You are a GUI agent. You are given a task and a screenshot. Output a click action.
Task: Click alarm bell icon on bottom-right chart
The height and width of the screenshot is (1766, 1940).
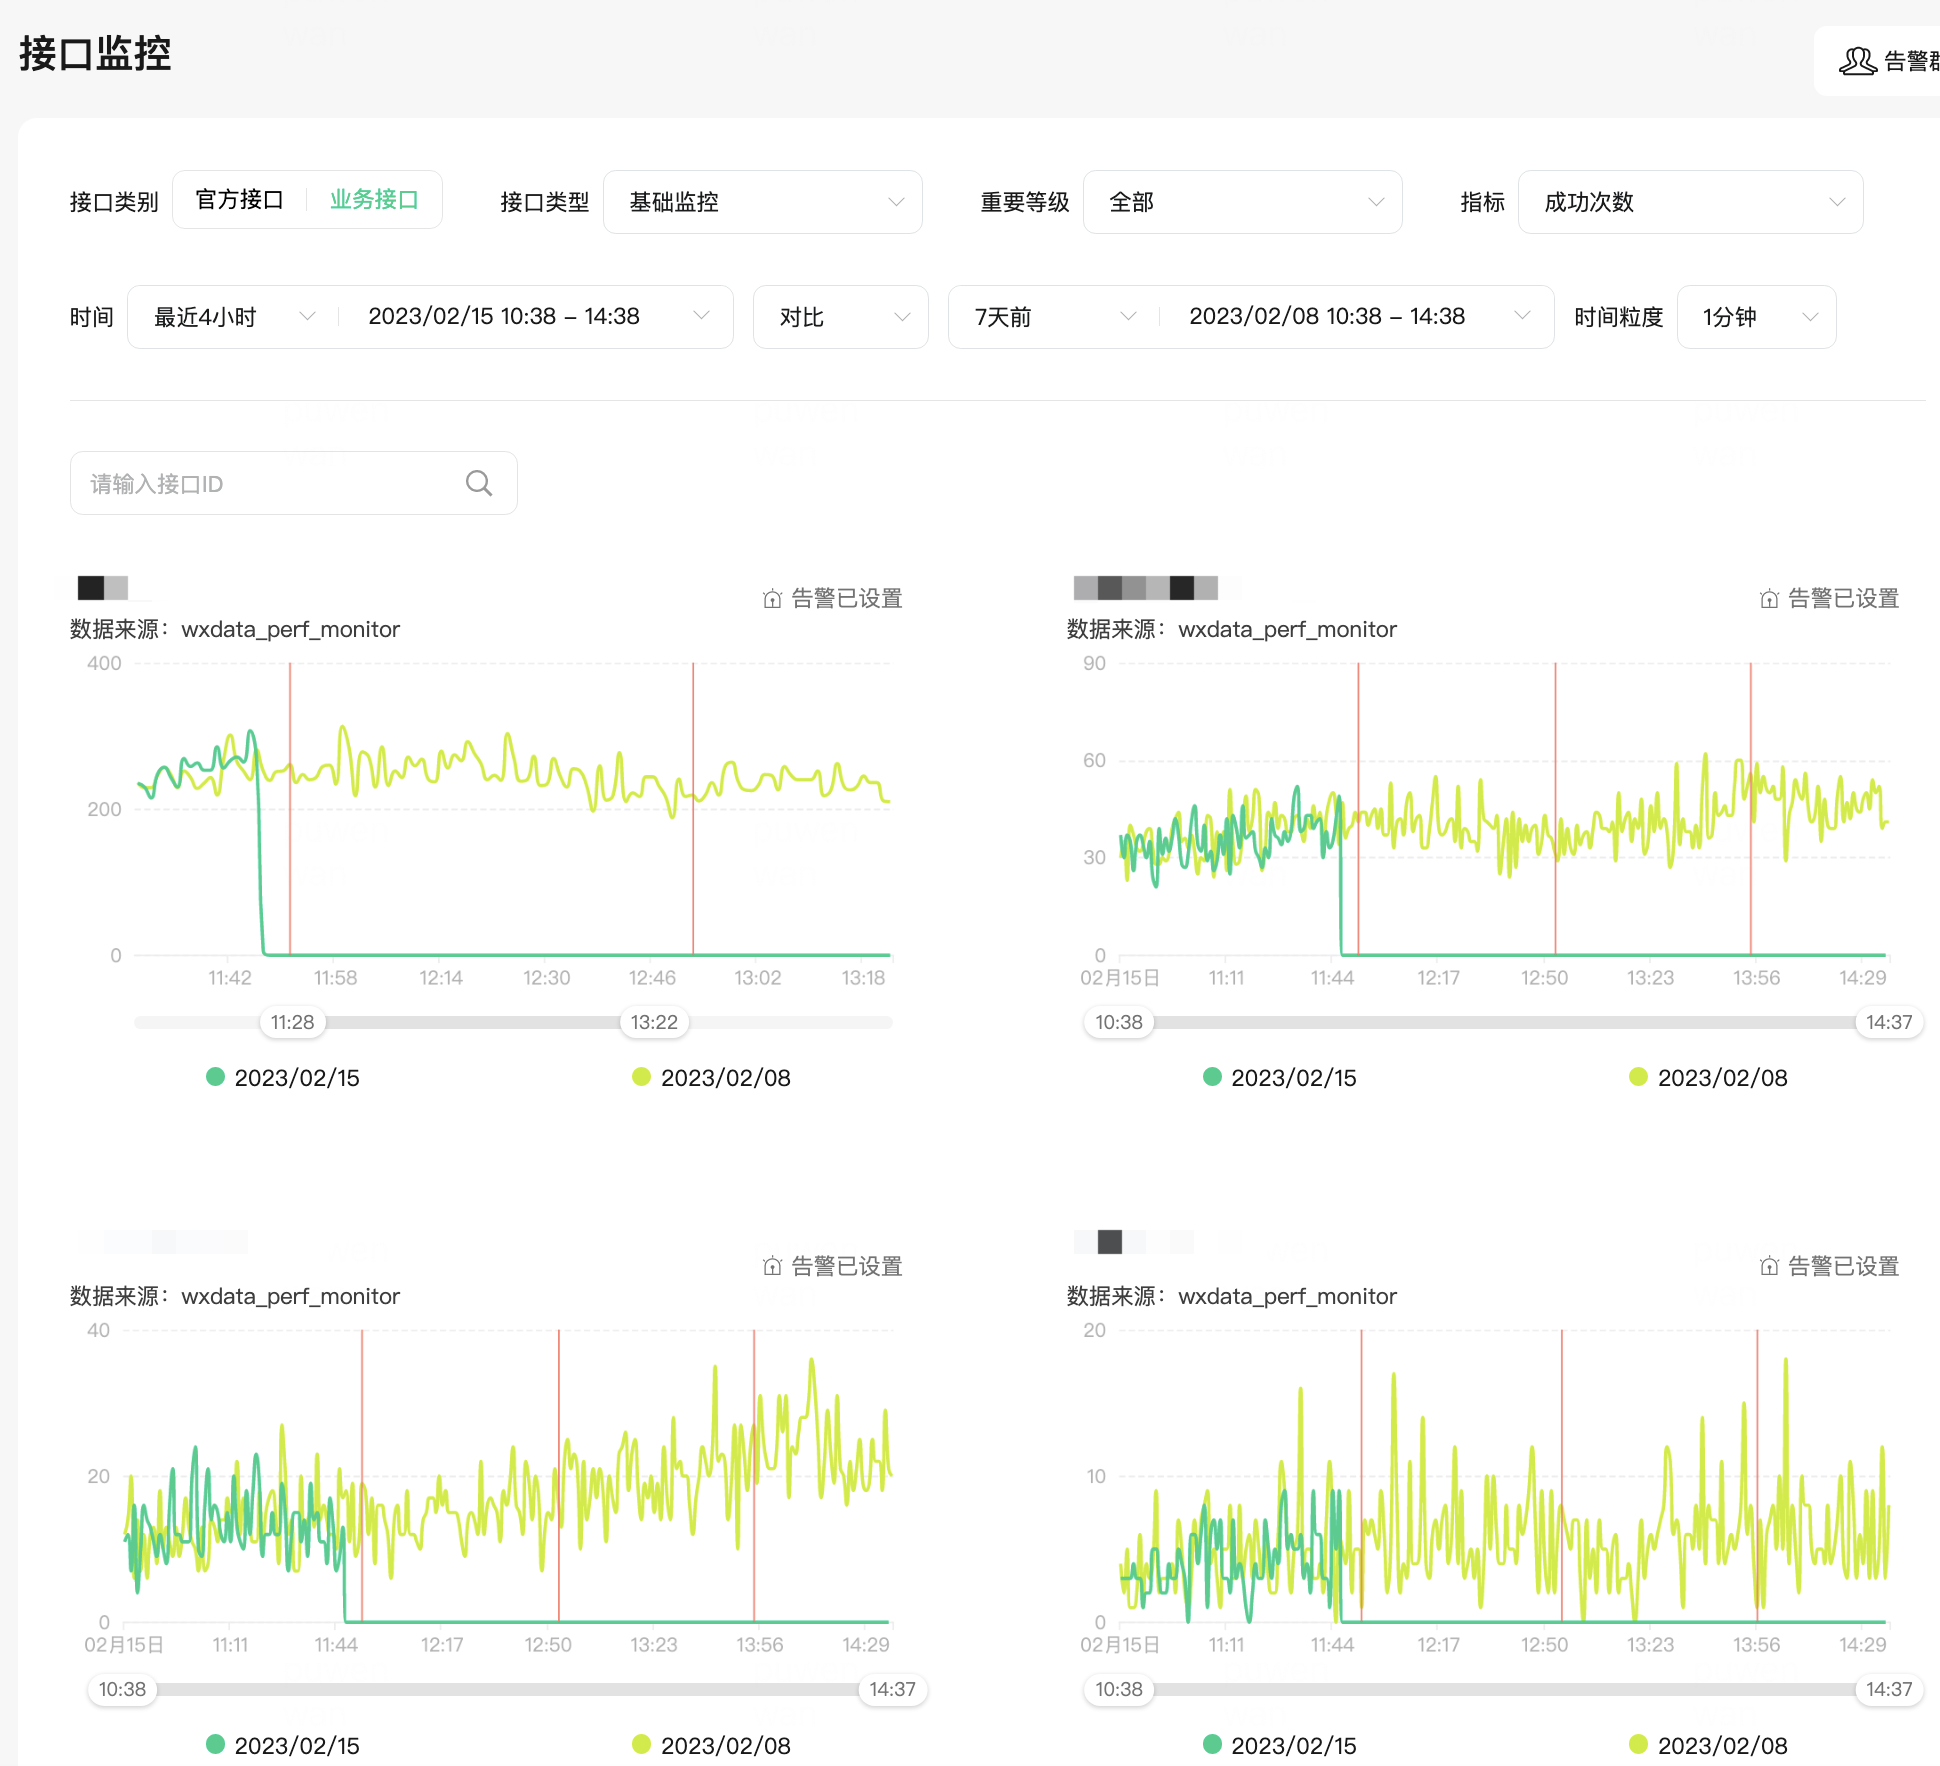point(1769,1267)
